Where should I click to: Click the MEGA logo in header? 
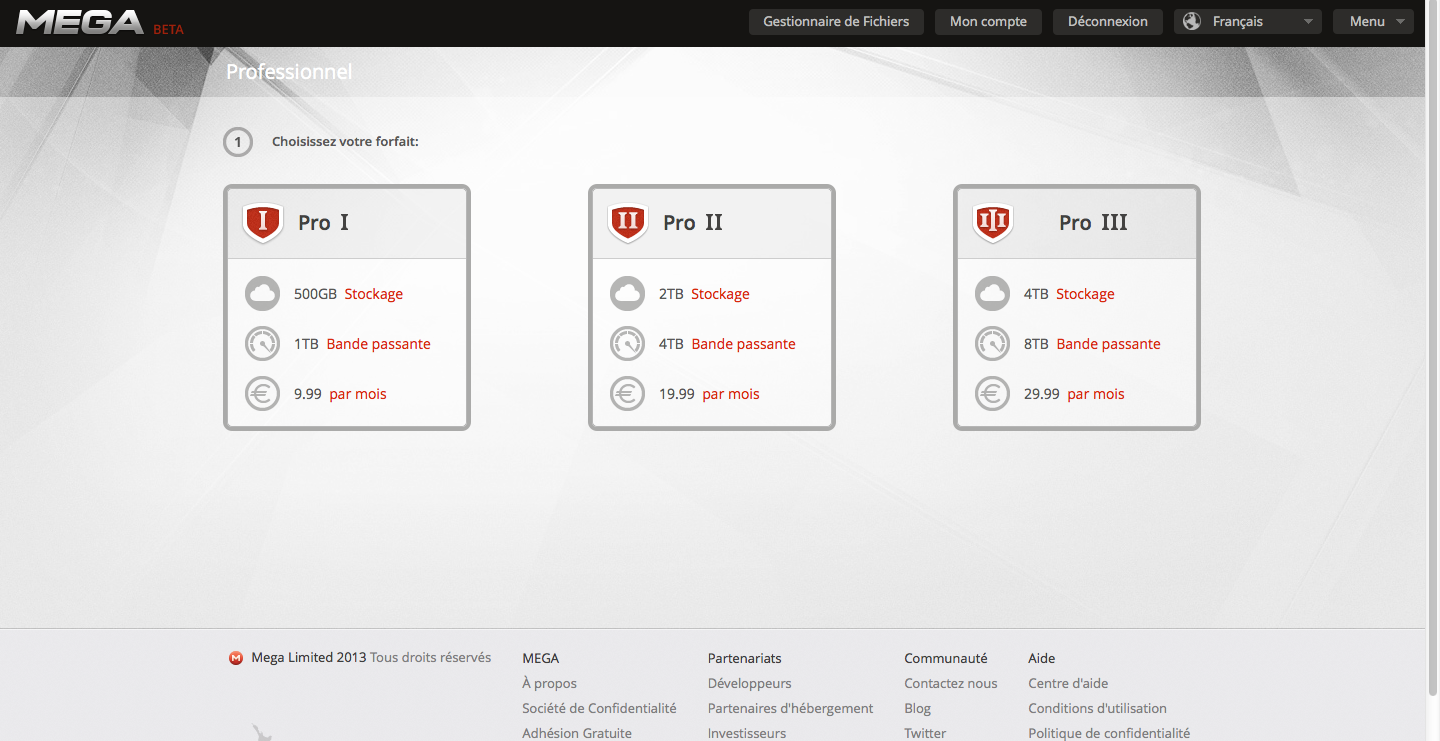click(80, 22)
